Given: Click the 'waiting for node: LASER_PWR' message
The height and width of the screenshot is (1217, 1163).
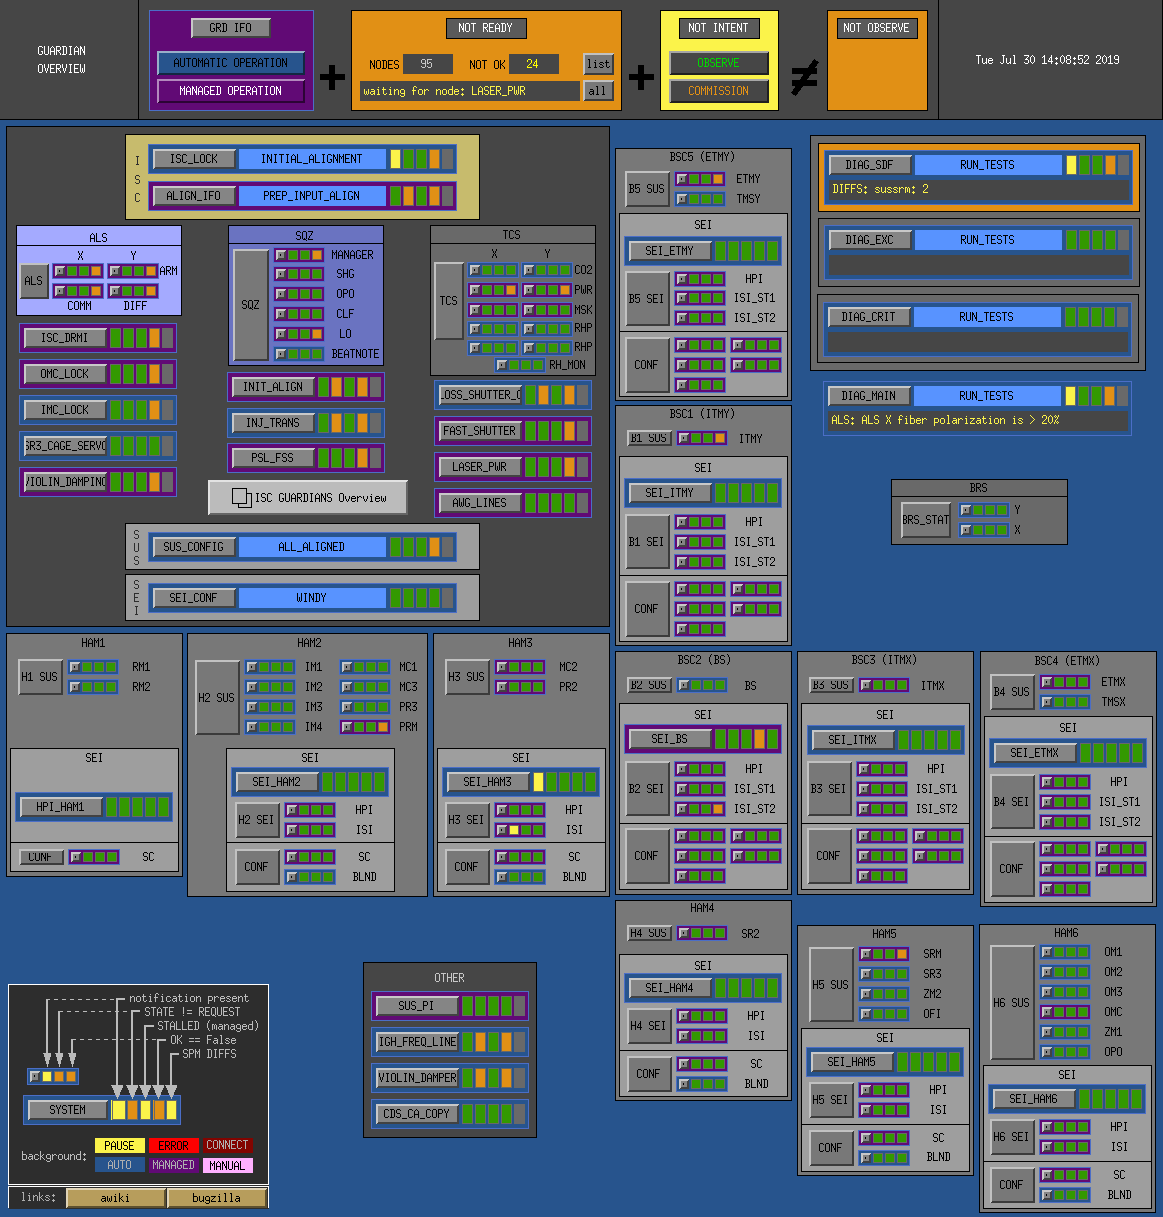Looking at the screenshot, I should pyautogui.click(x=470, y=91).
